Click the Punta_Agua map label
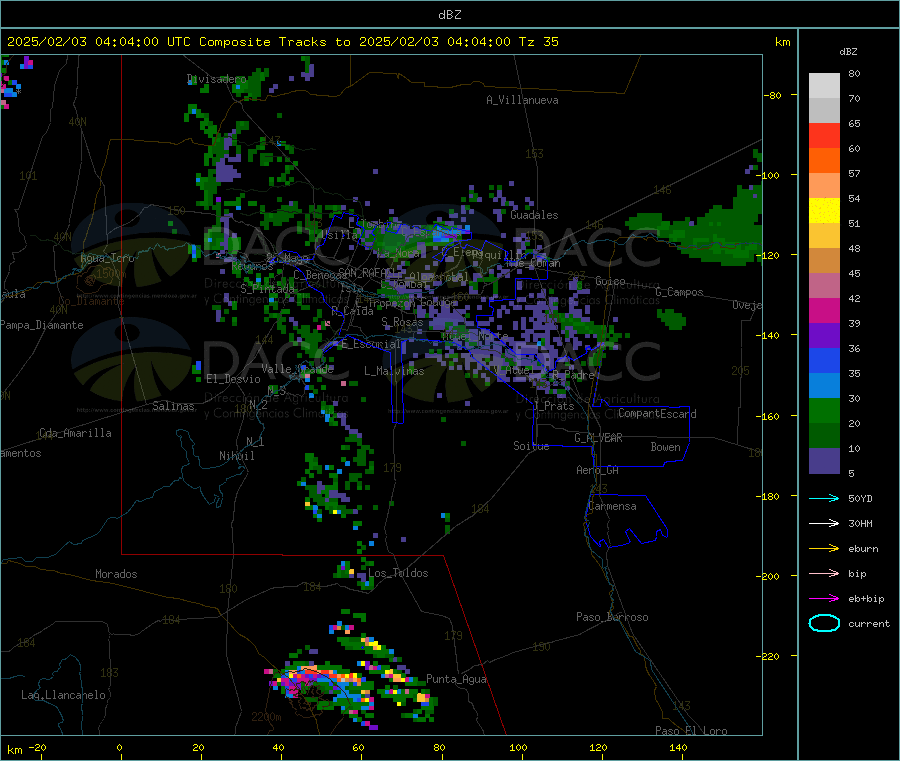Viewport: 900px width, 761px height. tap(456, 679)
